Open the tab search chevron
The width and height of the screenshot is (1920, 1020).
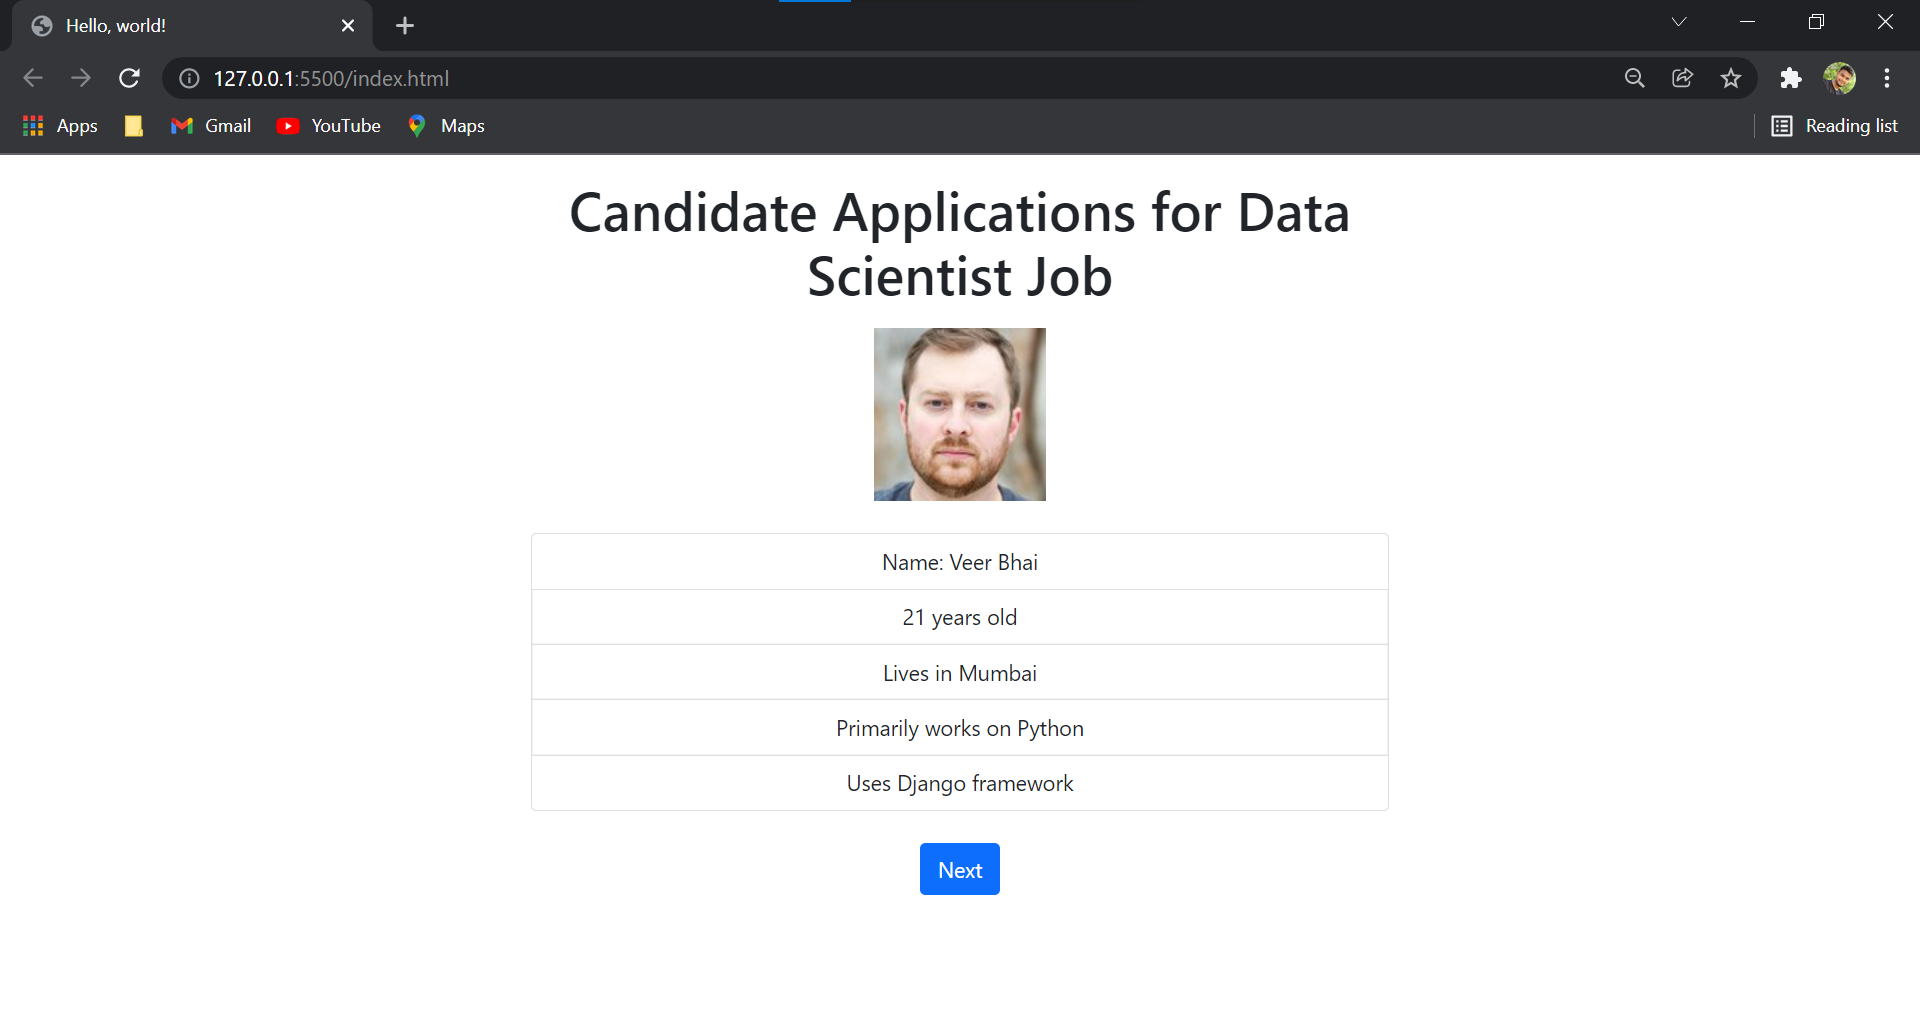point(1679,21)
